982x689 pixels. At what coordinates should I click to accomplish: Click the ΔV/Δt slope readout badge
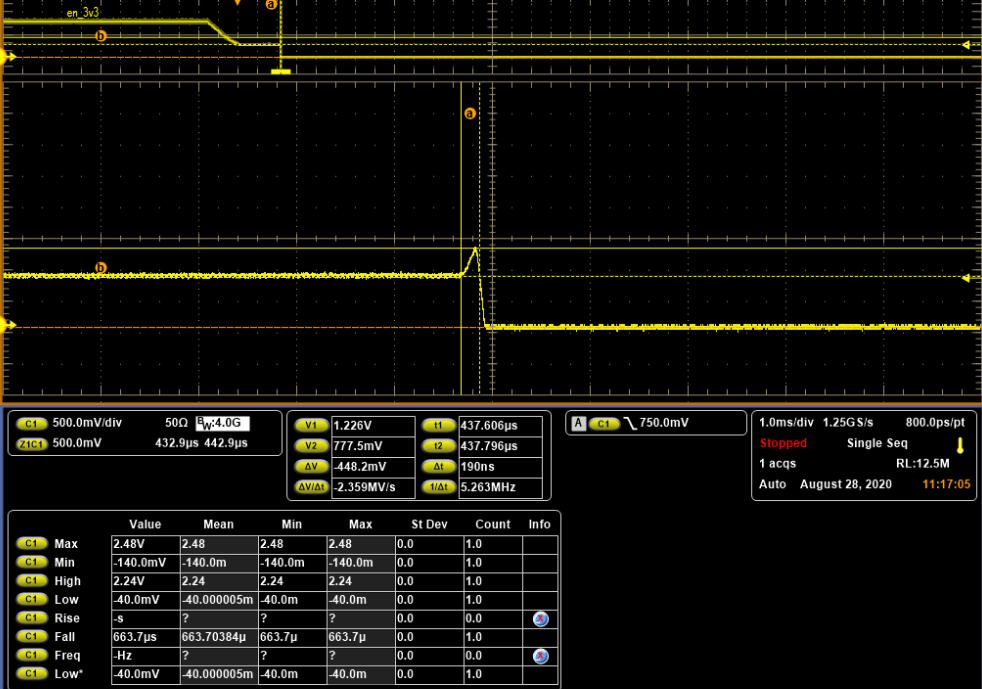click(x=312, y=487)
